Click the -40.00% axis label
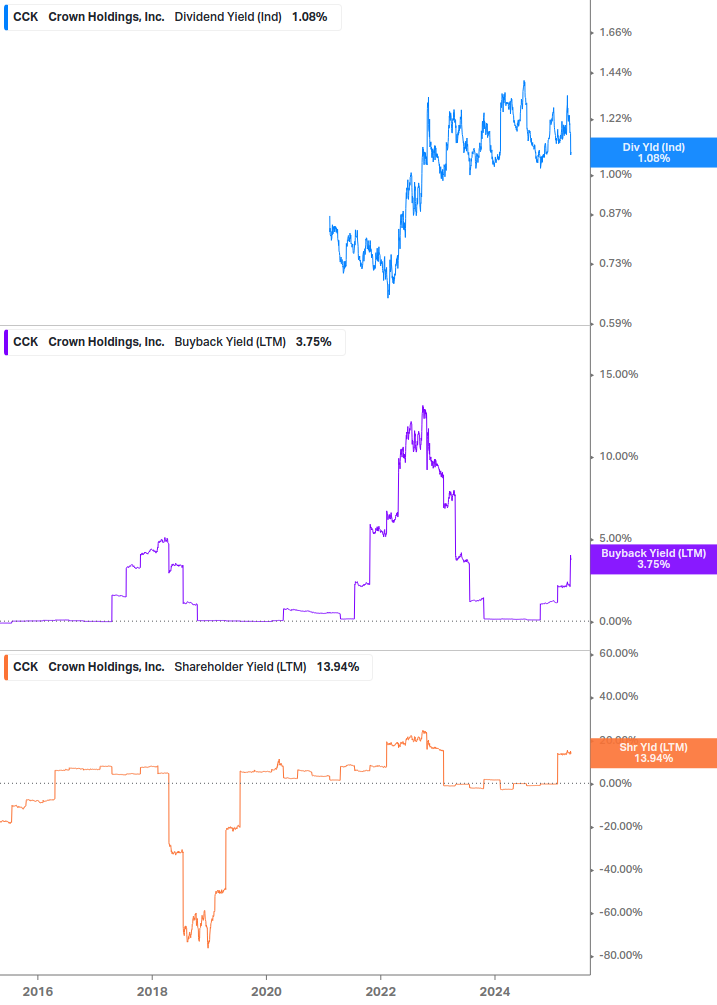 tap(620, 870)
